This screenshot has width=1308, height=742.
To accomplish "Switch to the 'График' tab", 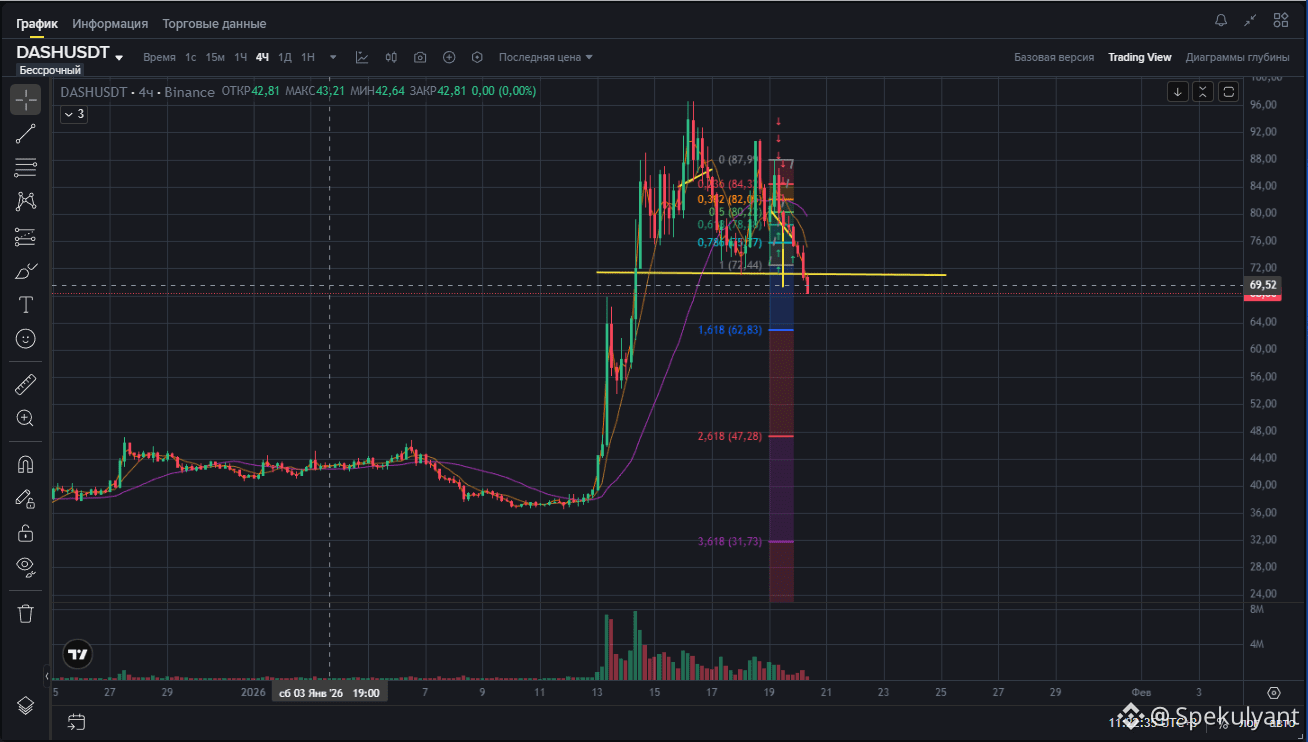I will coord(37,23).
